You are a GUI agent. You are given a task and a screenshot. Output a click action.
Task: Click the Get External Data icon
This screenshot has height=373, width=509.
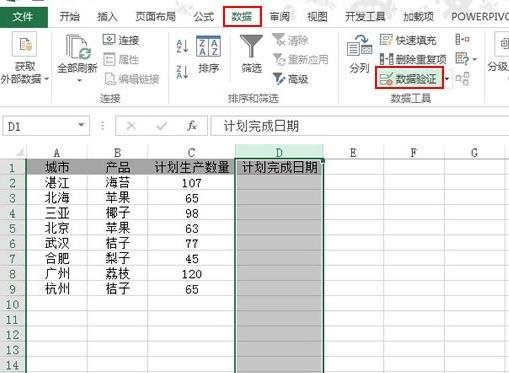point(25,45)
